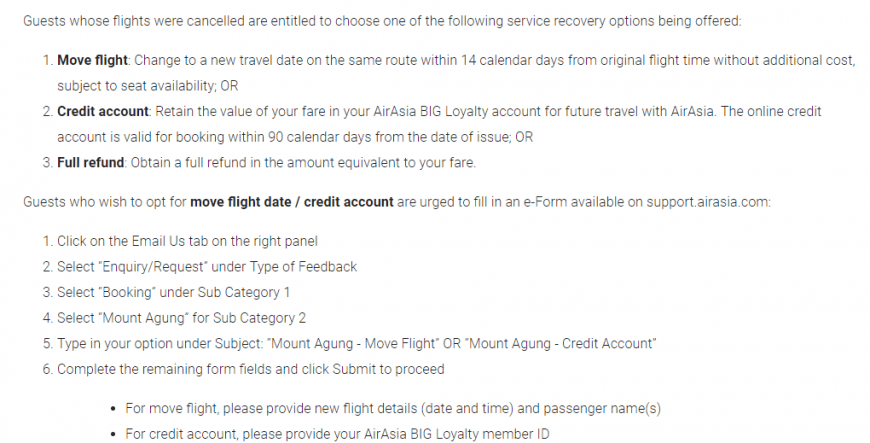Click the support.airasia.com text
This screenshot has height=443, width=870.
pos(707,202)
